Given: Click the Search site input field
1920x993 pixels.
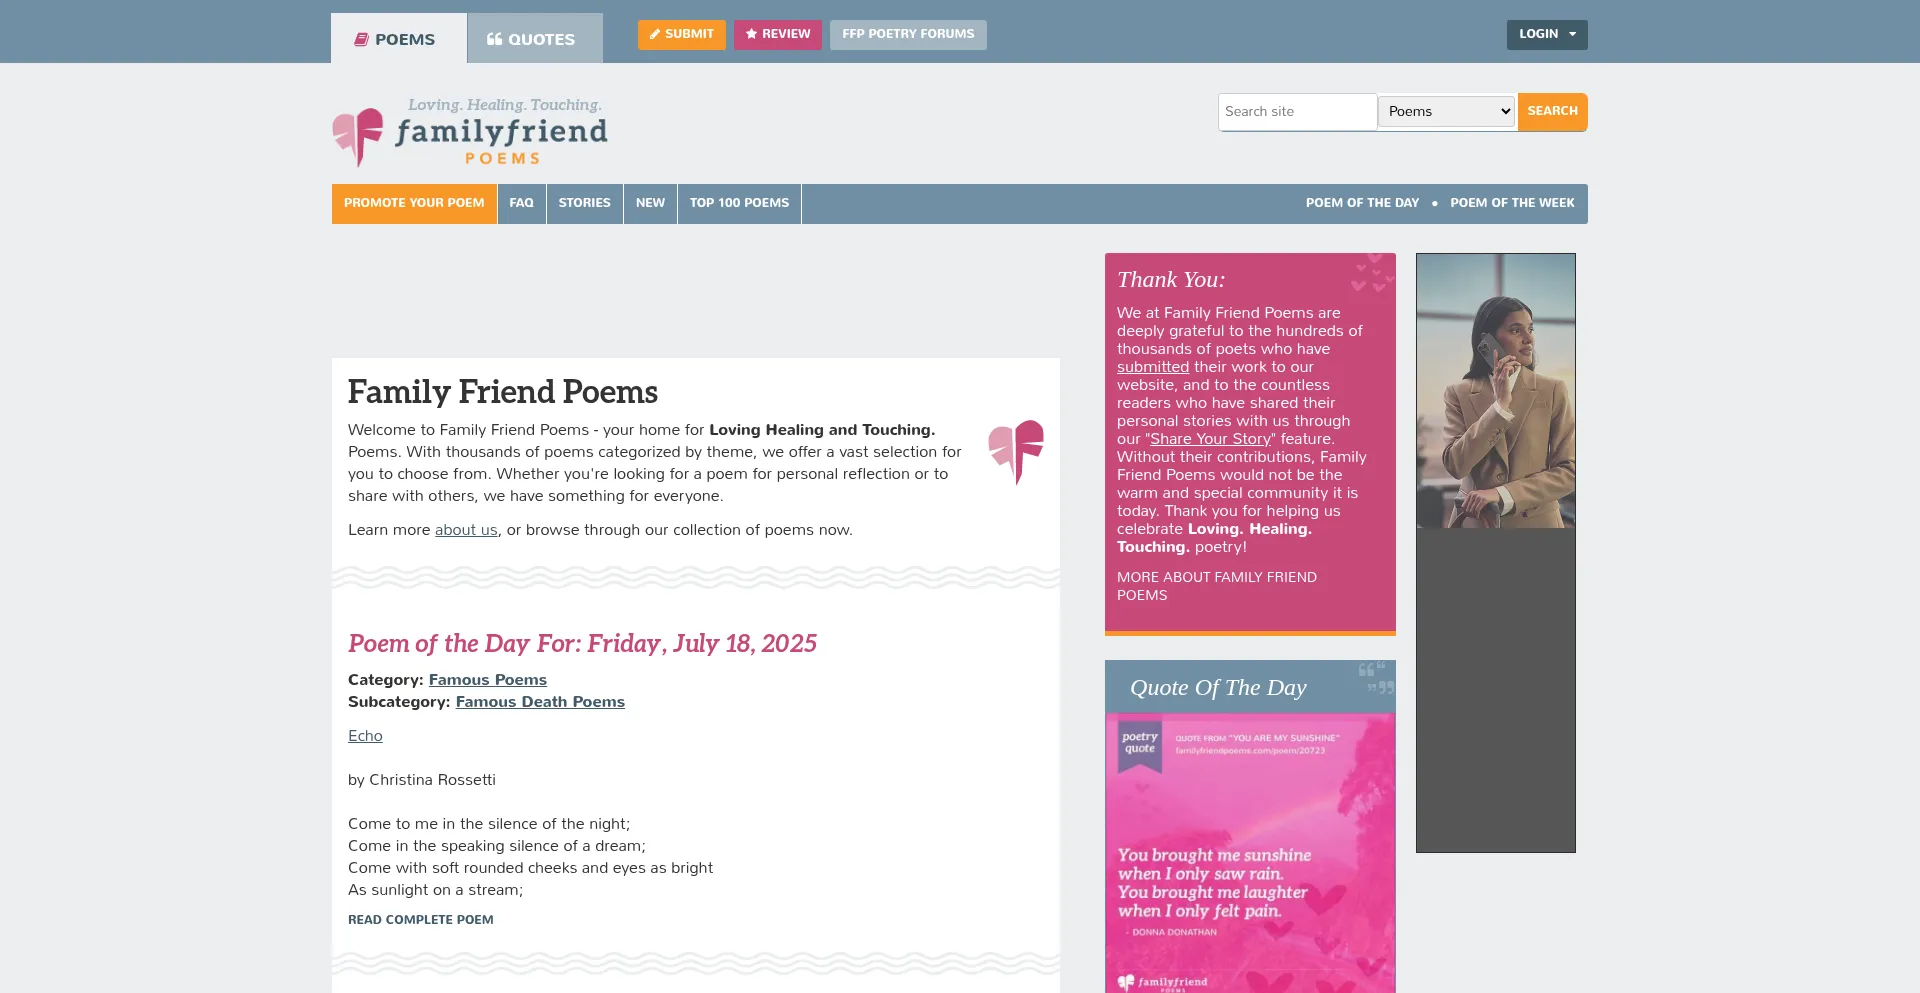Looking at the screenshot, I should pyautogui.click(x=1296, y=112).
